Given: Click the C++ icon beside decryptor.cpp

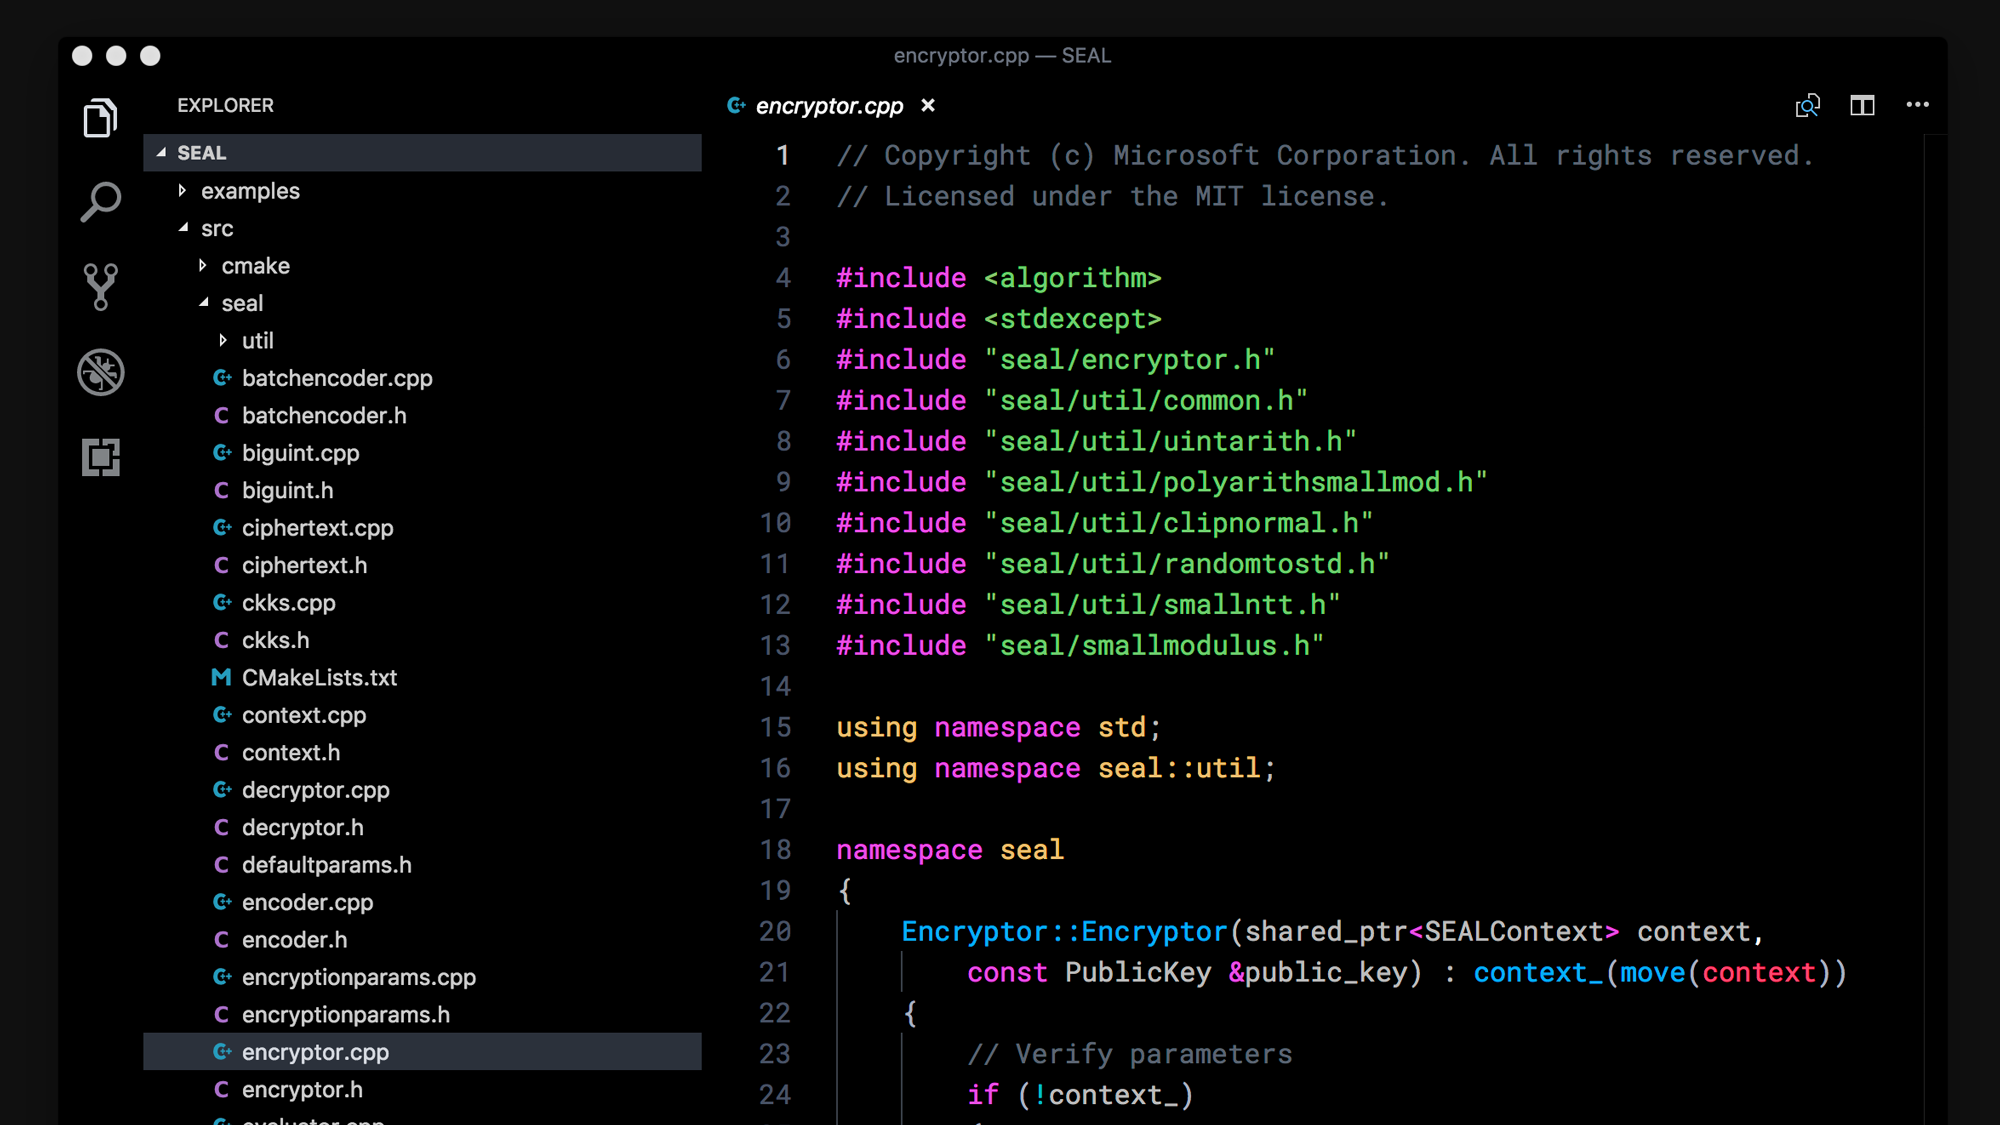Looking at the screenshot, I should 222,790.
